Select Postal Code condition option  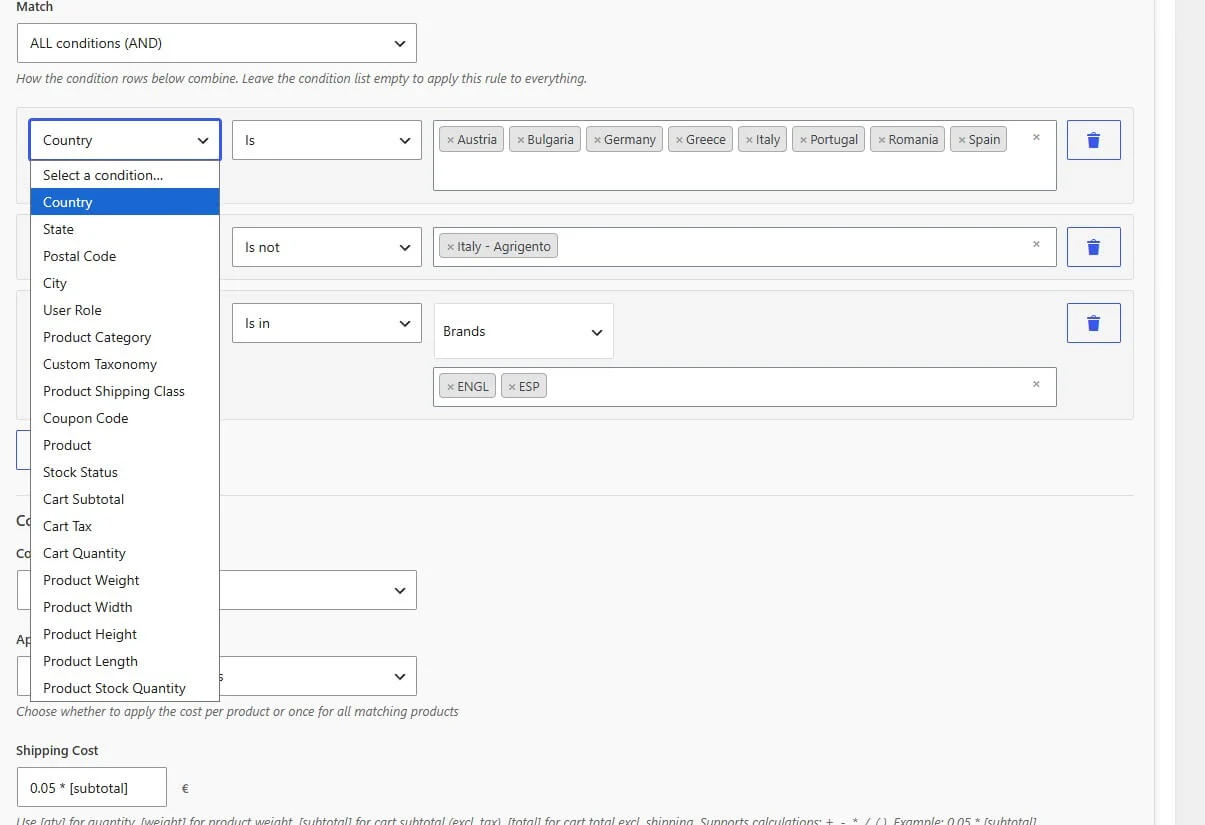click(125, 256)
